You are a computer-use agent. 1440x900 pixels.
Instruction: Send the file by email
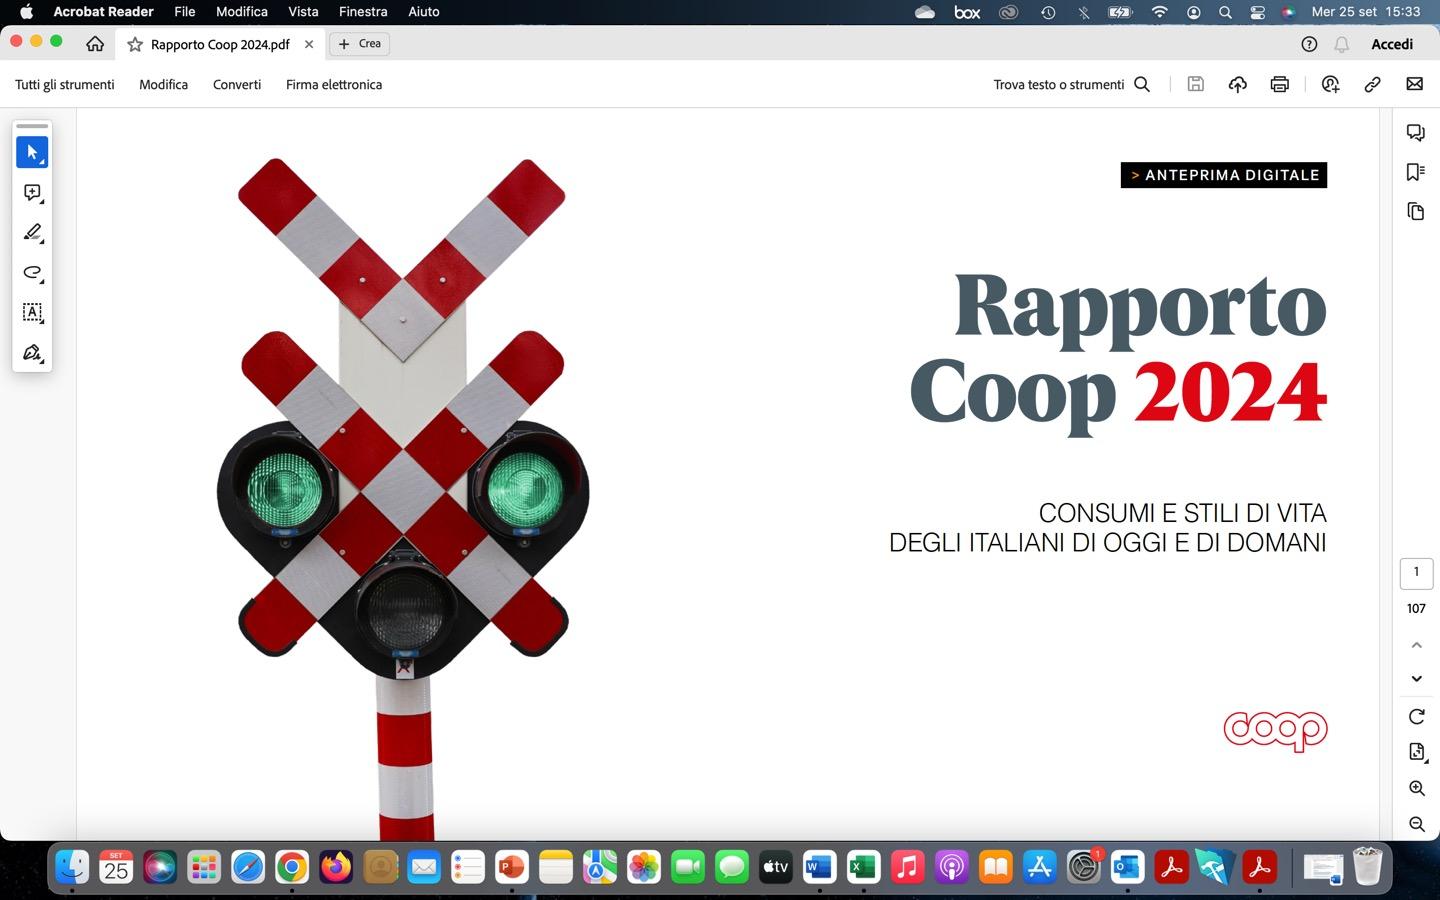coord(1414,84)
